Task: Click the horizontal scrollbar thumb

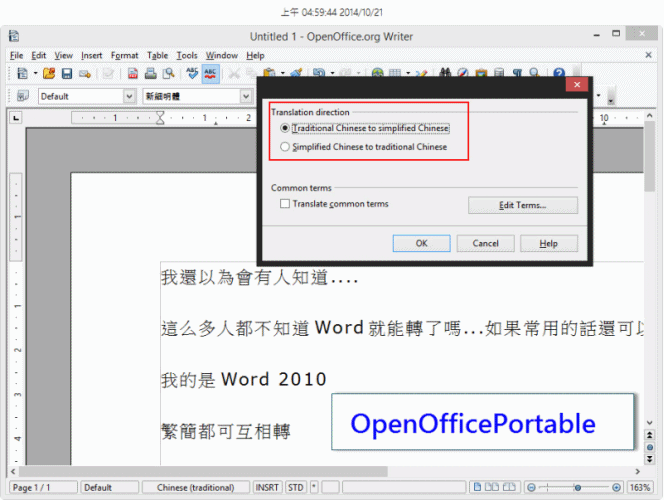Action: click(x=203, y=471)
